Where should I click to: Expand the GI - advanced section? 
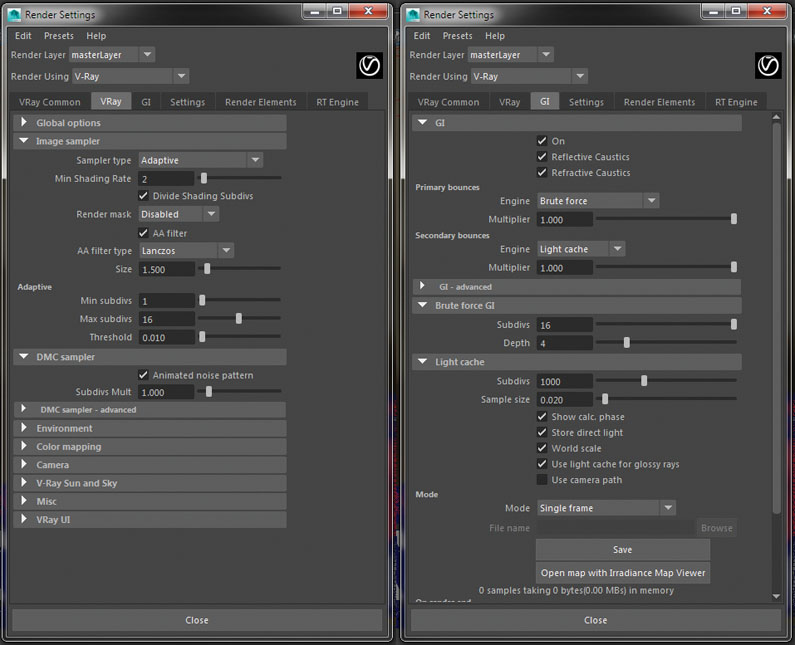click(577, 287)
